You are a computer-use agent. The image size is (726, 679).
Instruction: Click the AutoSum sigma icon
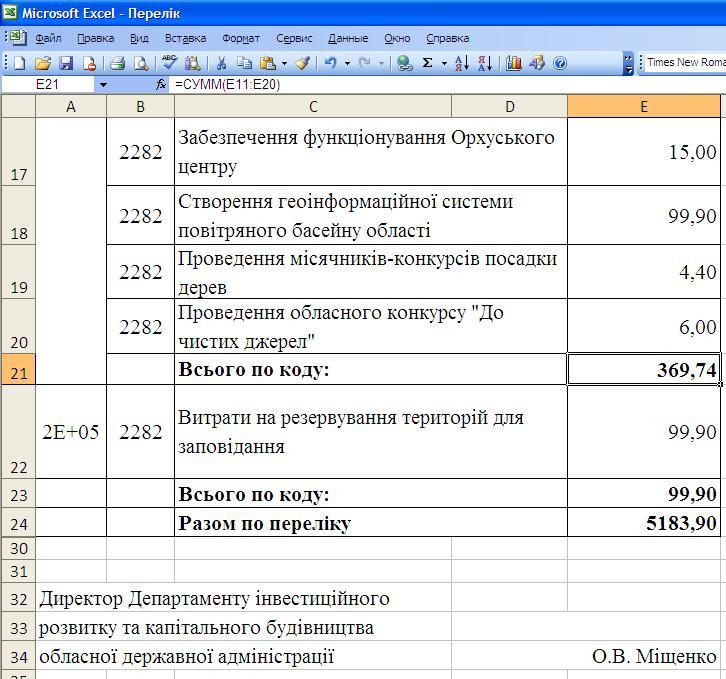(428, 63)
